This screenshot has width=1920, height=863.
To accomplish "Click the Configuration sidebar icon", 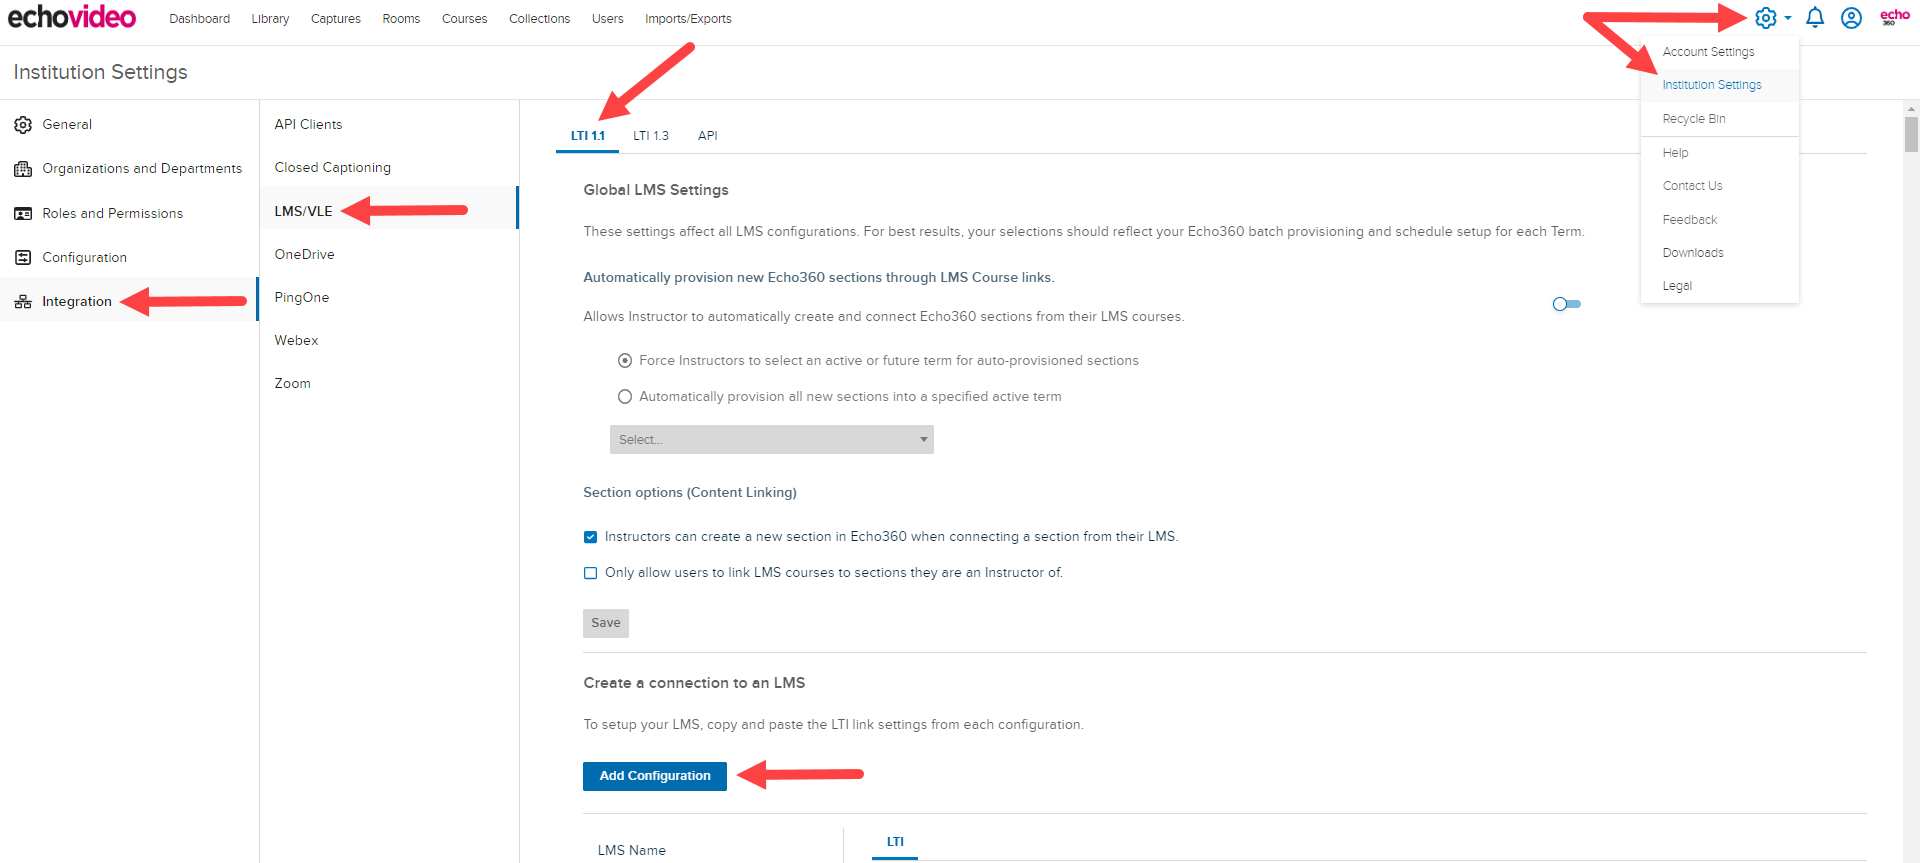I will (x=23, y=258).
